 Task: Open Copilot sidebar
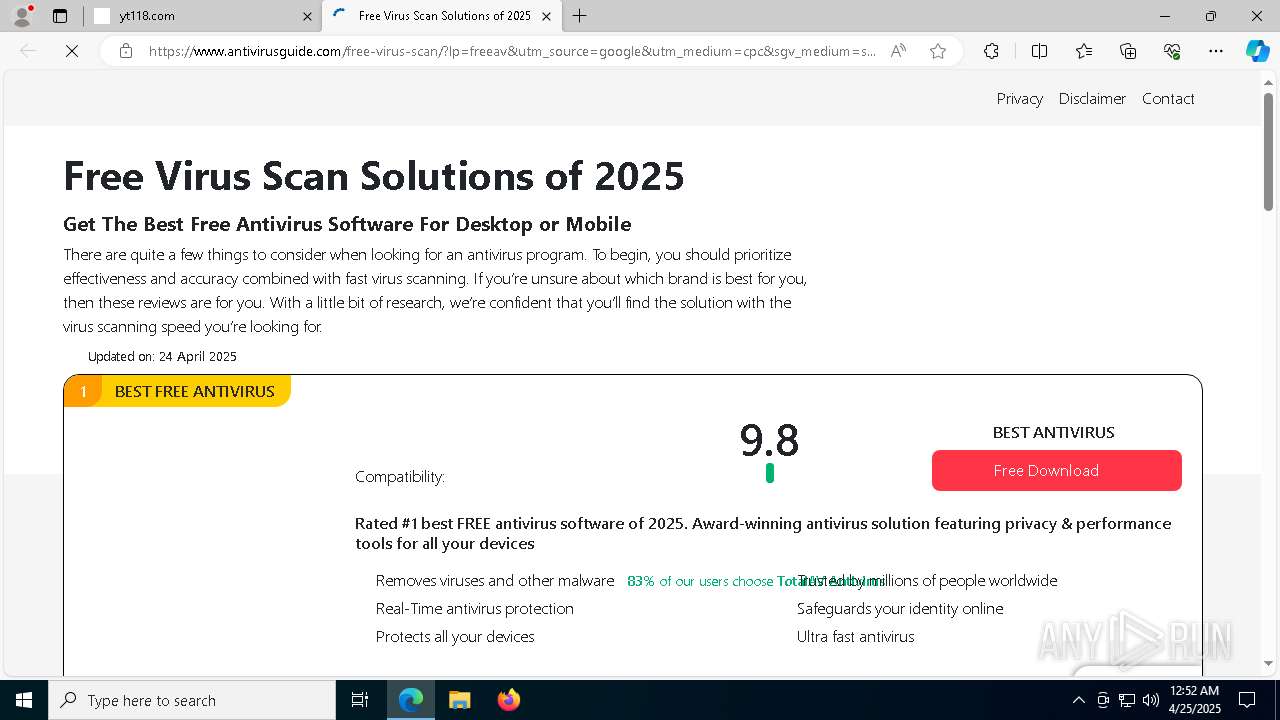click(x=1257, y=51)
